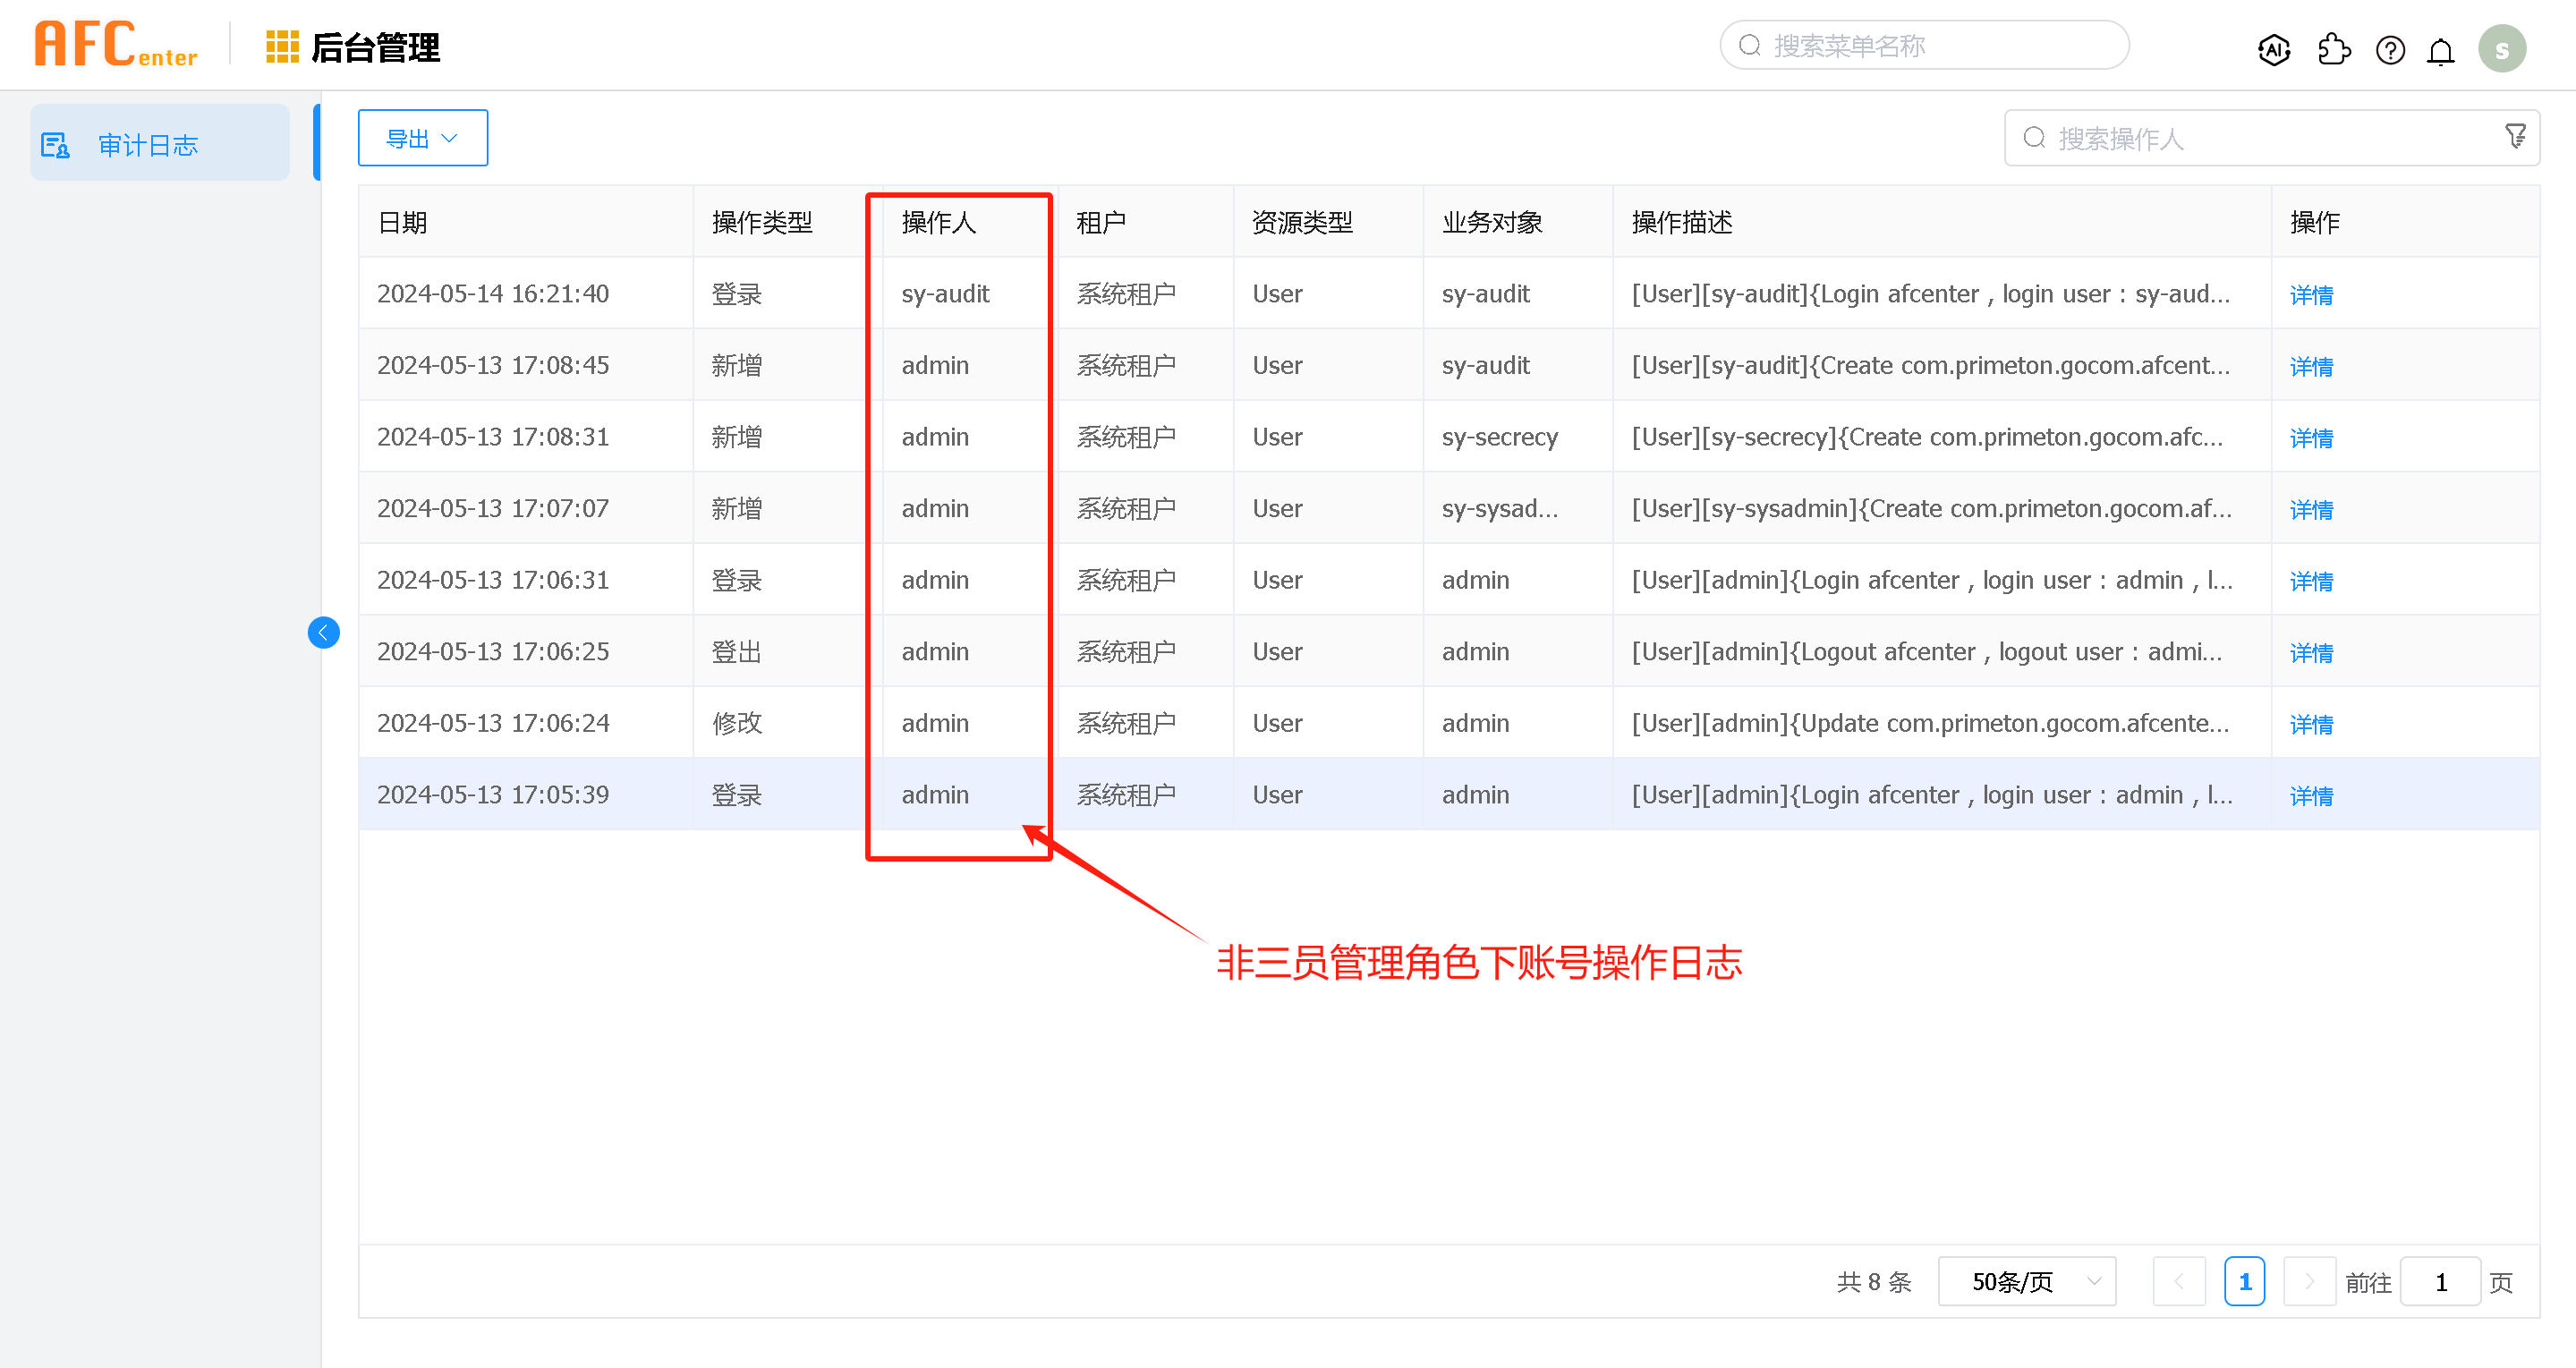Open the notifications bell icon
This screenshot has width=2576, height=1368.
(x=2441, y=50)
